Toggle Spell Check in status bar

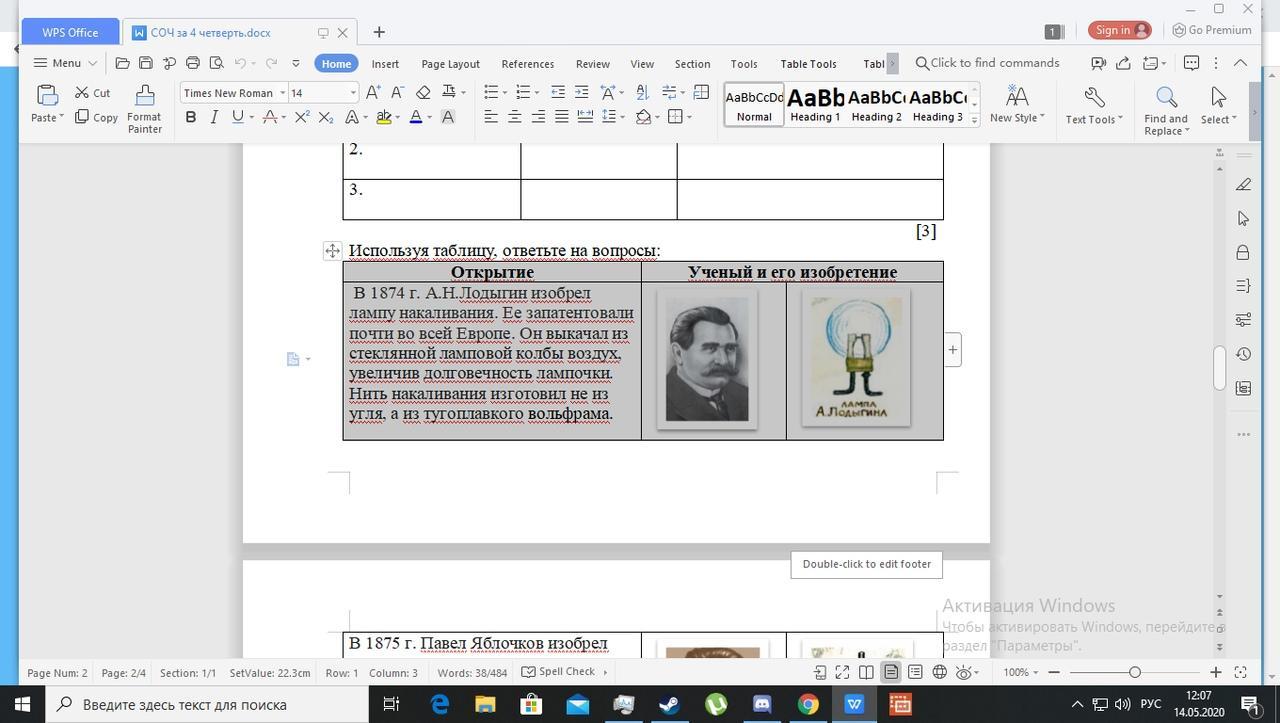[559, 672]
